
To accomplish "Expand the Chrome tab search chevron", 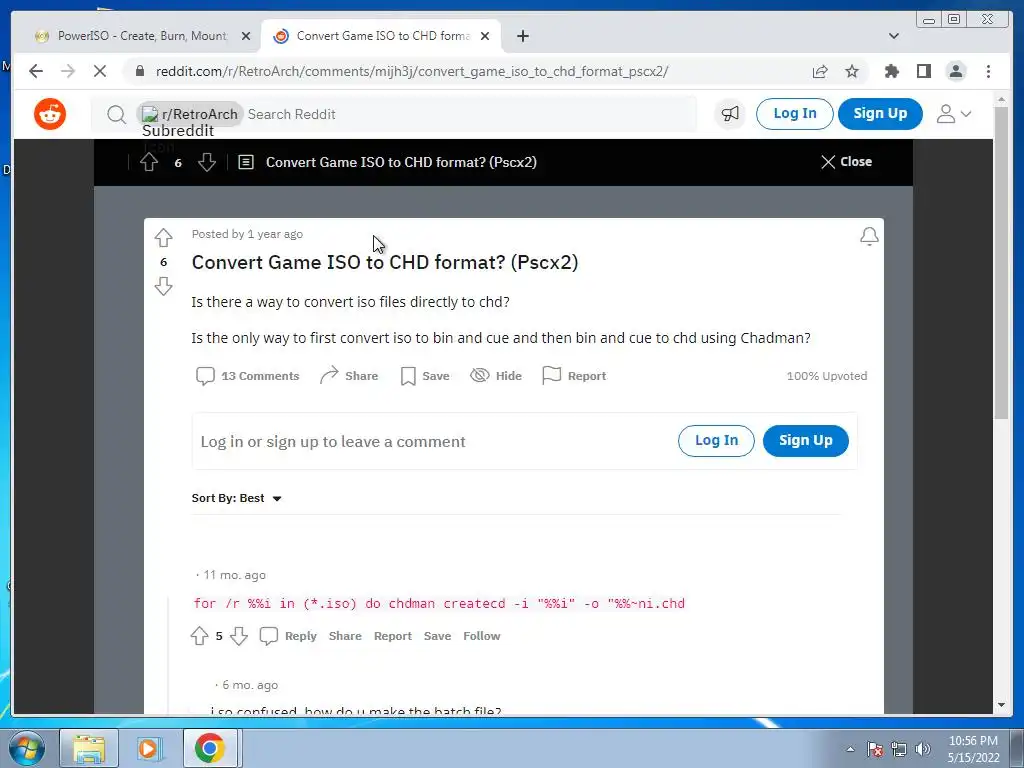I will (x=894, y=36).
